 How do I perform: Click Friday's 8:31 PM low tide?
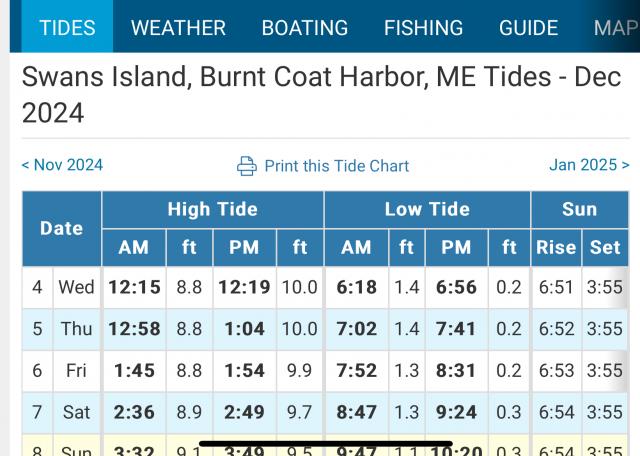[456, 370]
